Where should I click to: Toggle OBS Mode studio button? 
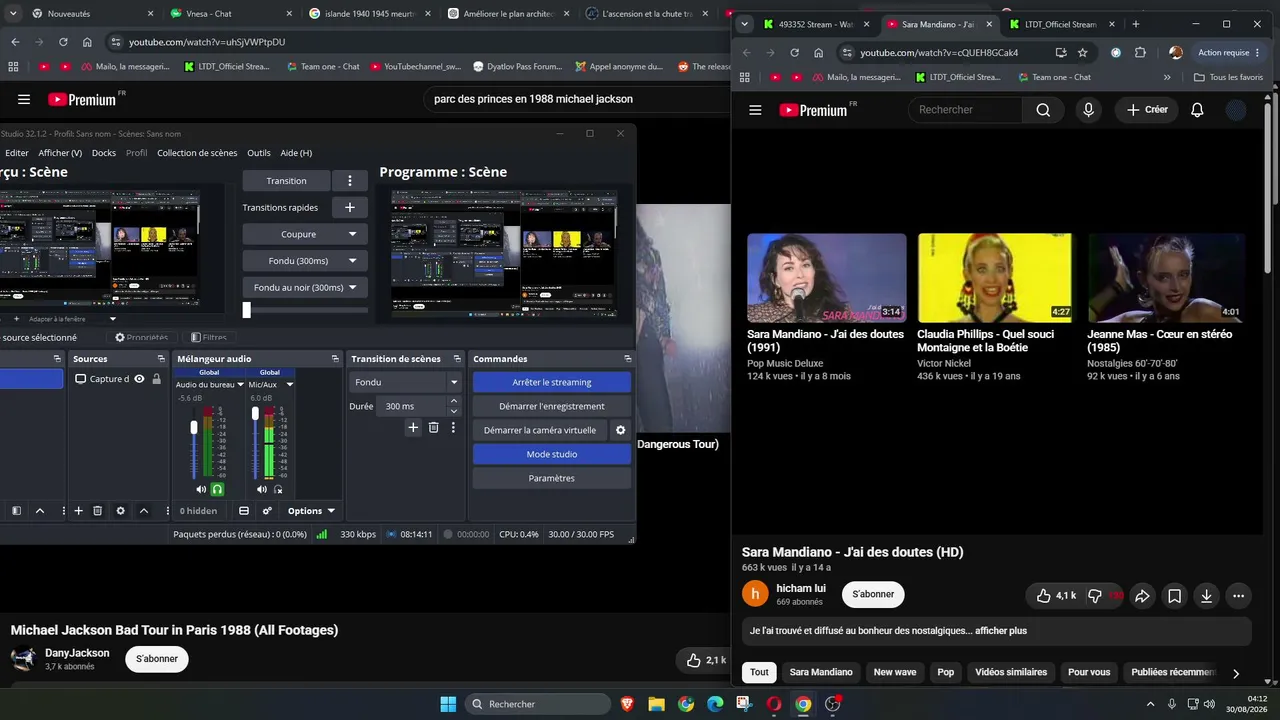click(x=552, y=454)
